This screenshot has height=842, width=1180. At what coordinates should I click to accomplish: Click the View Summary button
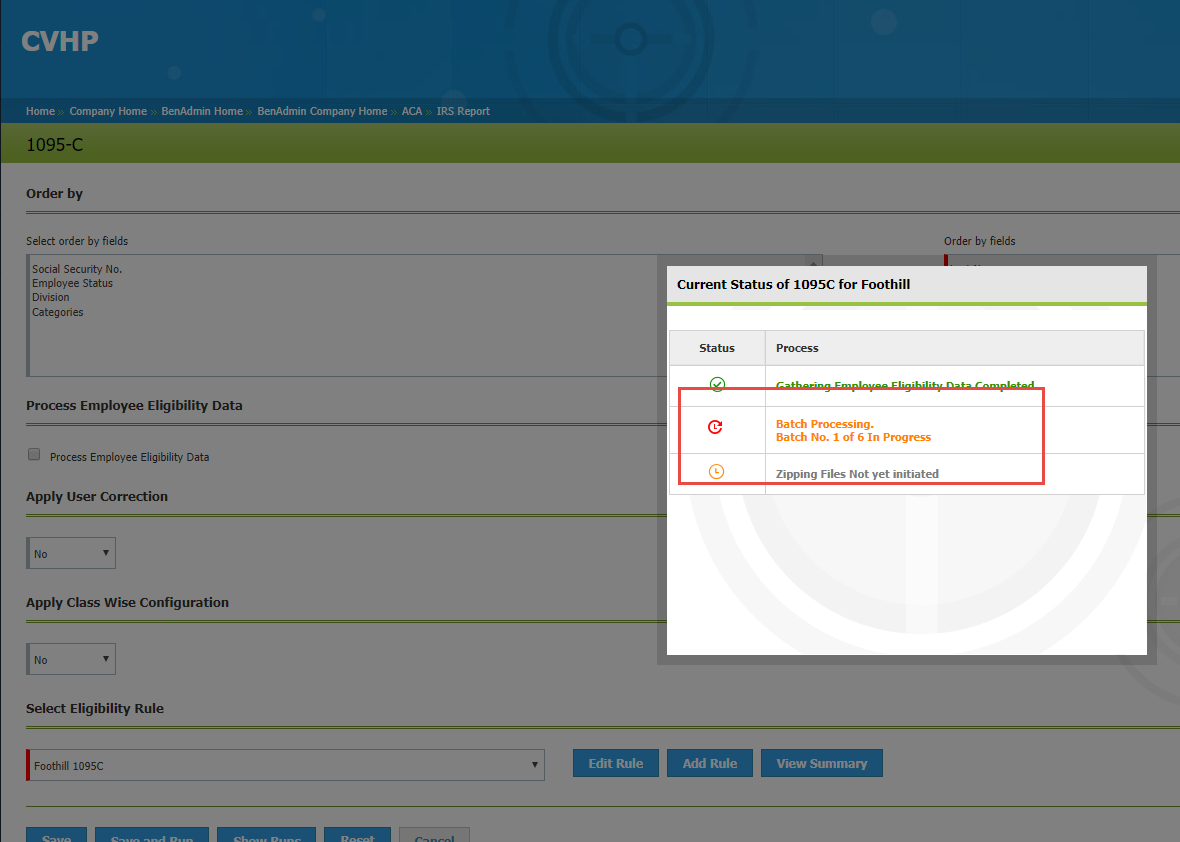(x=822, y=763)
